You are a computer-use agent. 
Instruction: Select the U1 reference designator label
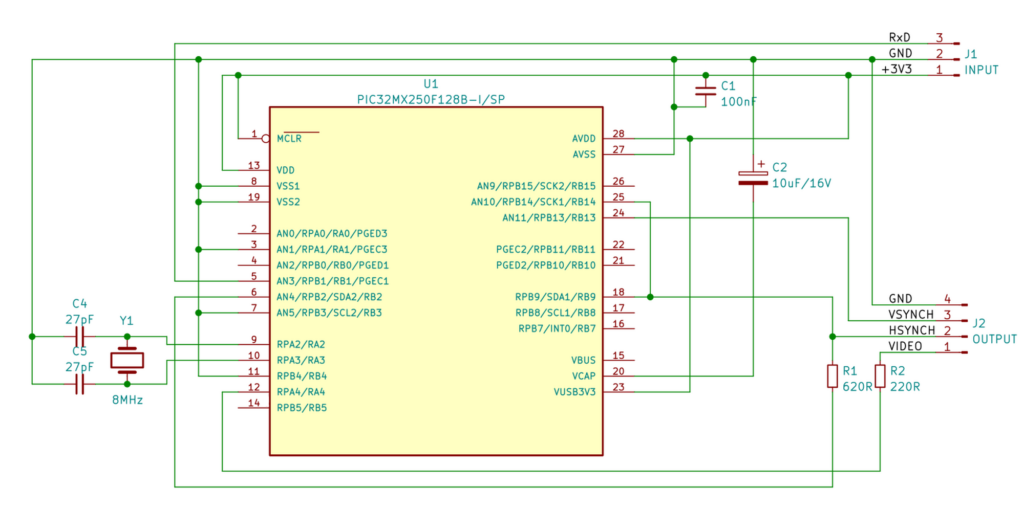click(431, 84)
